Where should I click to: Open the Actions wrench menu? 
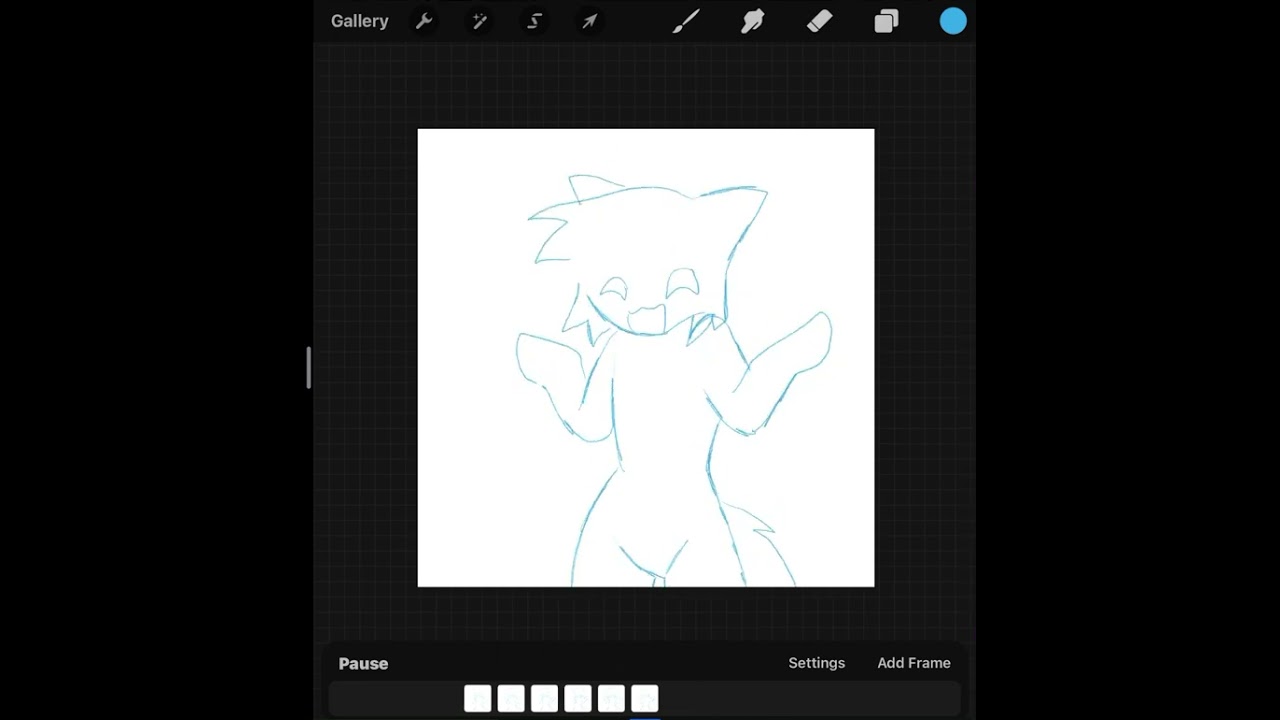click(424, 21)
